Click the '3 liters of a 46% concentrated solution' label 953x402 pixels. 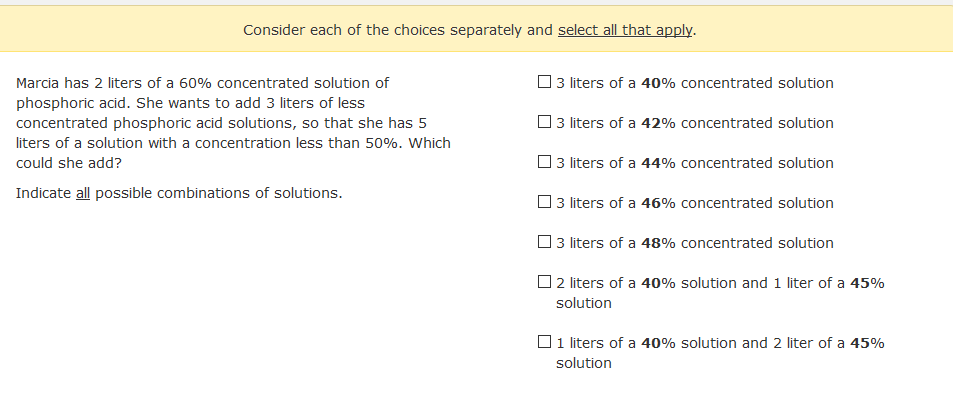(695, 203)
